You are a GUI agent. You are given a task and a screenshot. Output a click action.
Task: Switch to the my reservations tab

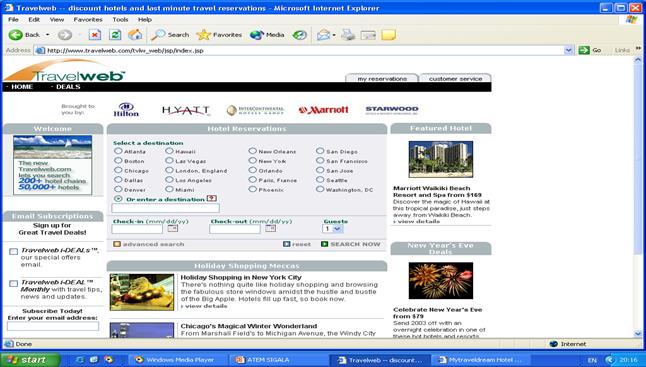coord(382,78)
